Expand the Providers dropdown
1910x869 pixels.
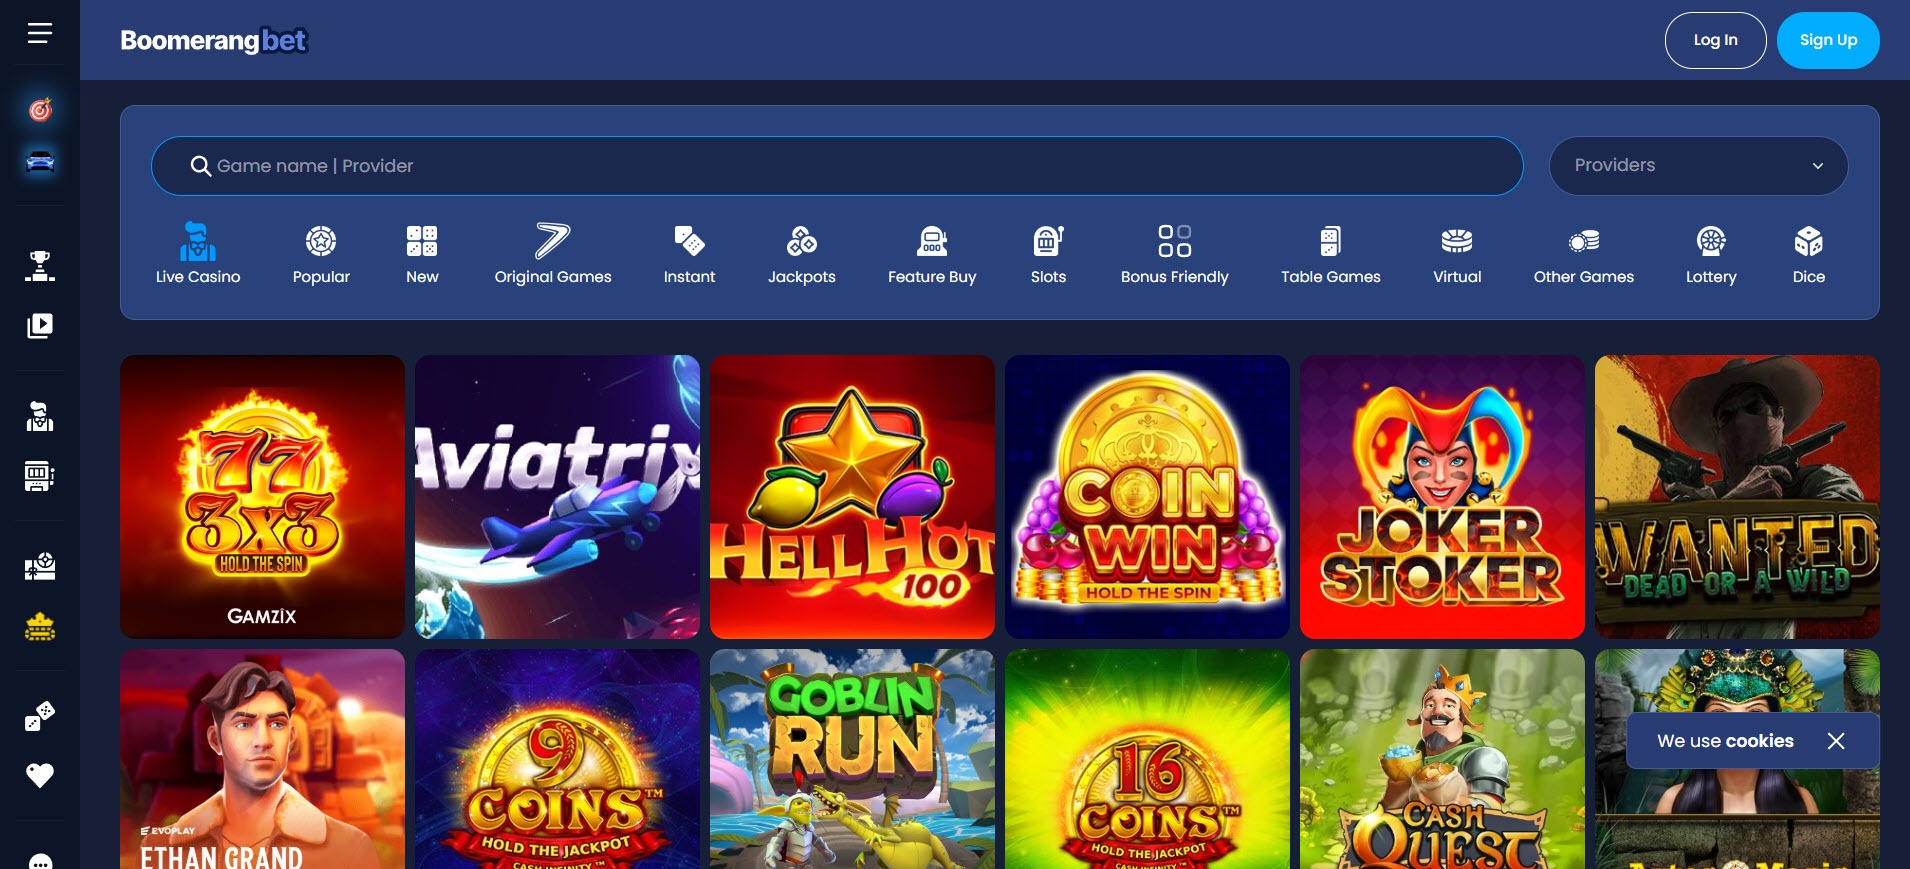tap(1698, 166)
